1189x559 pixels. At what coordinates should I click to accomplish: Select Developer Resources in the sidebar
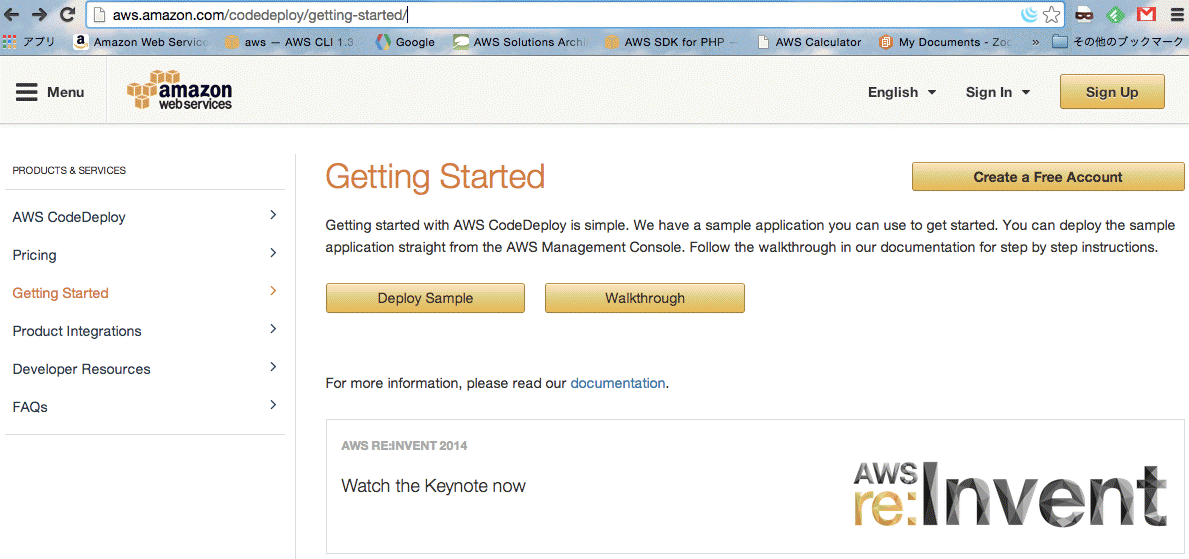tap(81, 369)
